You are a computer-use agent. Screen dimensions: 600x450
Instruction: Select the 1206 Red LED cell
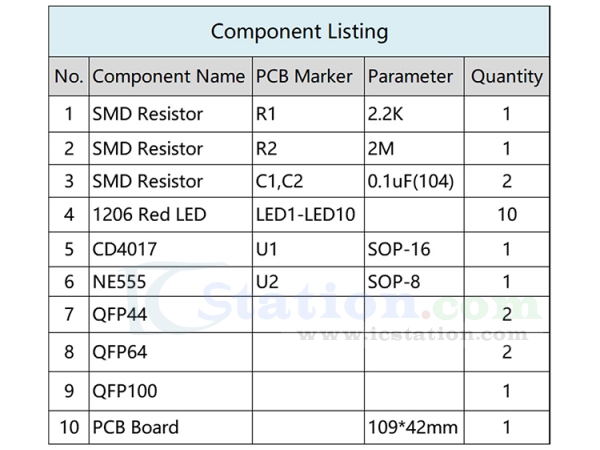tap(148, 214)
